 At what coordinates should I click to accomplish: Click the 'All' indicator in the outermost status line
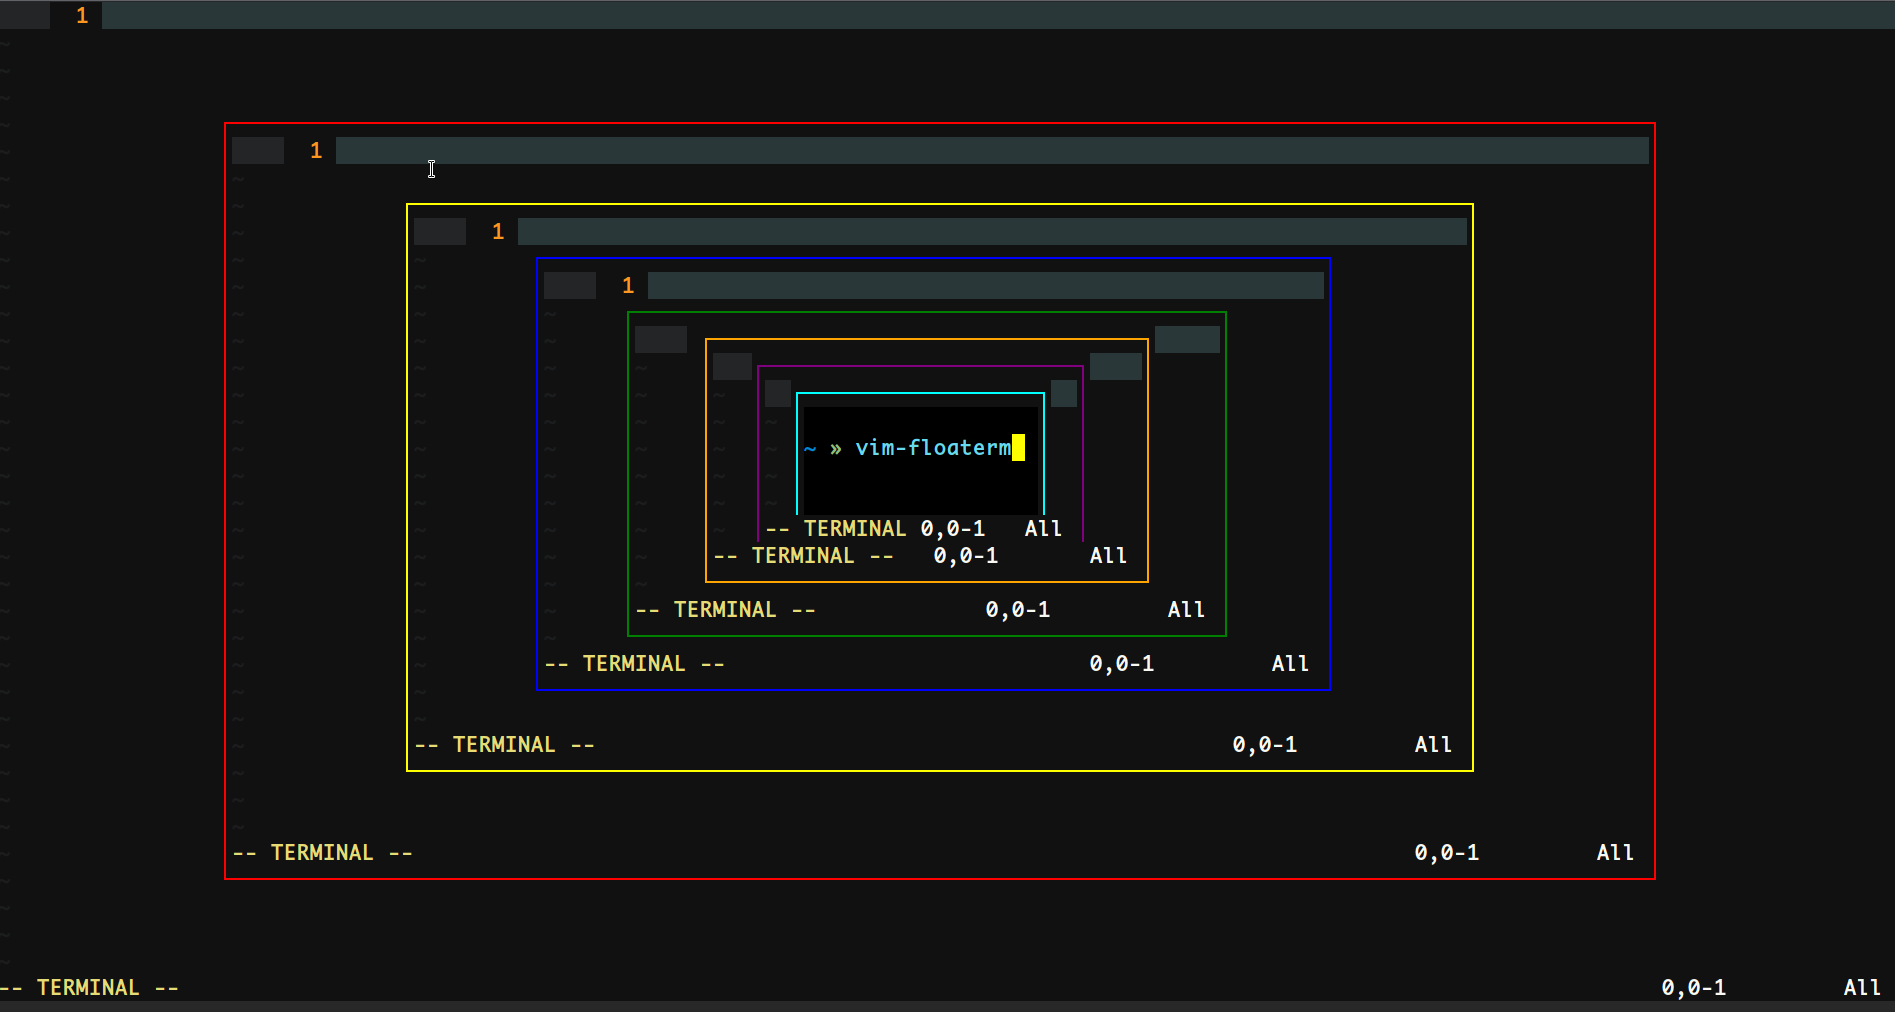pos(1862,988)
